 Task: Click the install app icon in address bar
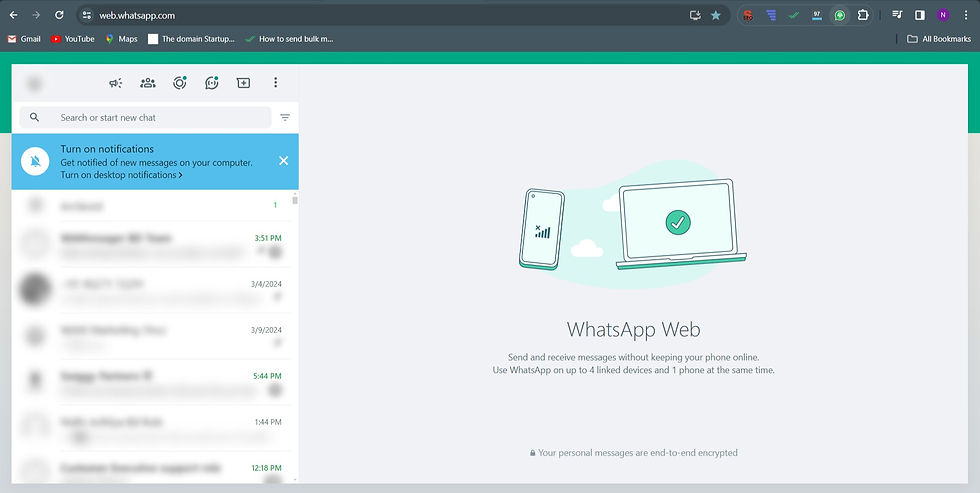[695, 15]
